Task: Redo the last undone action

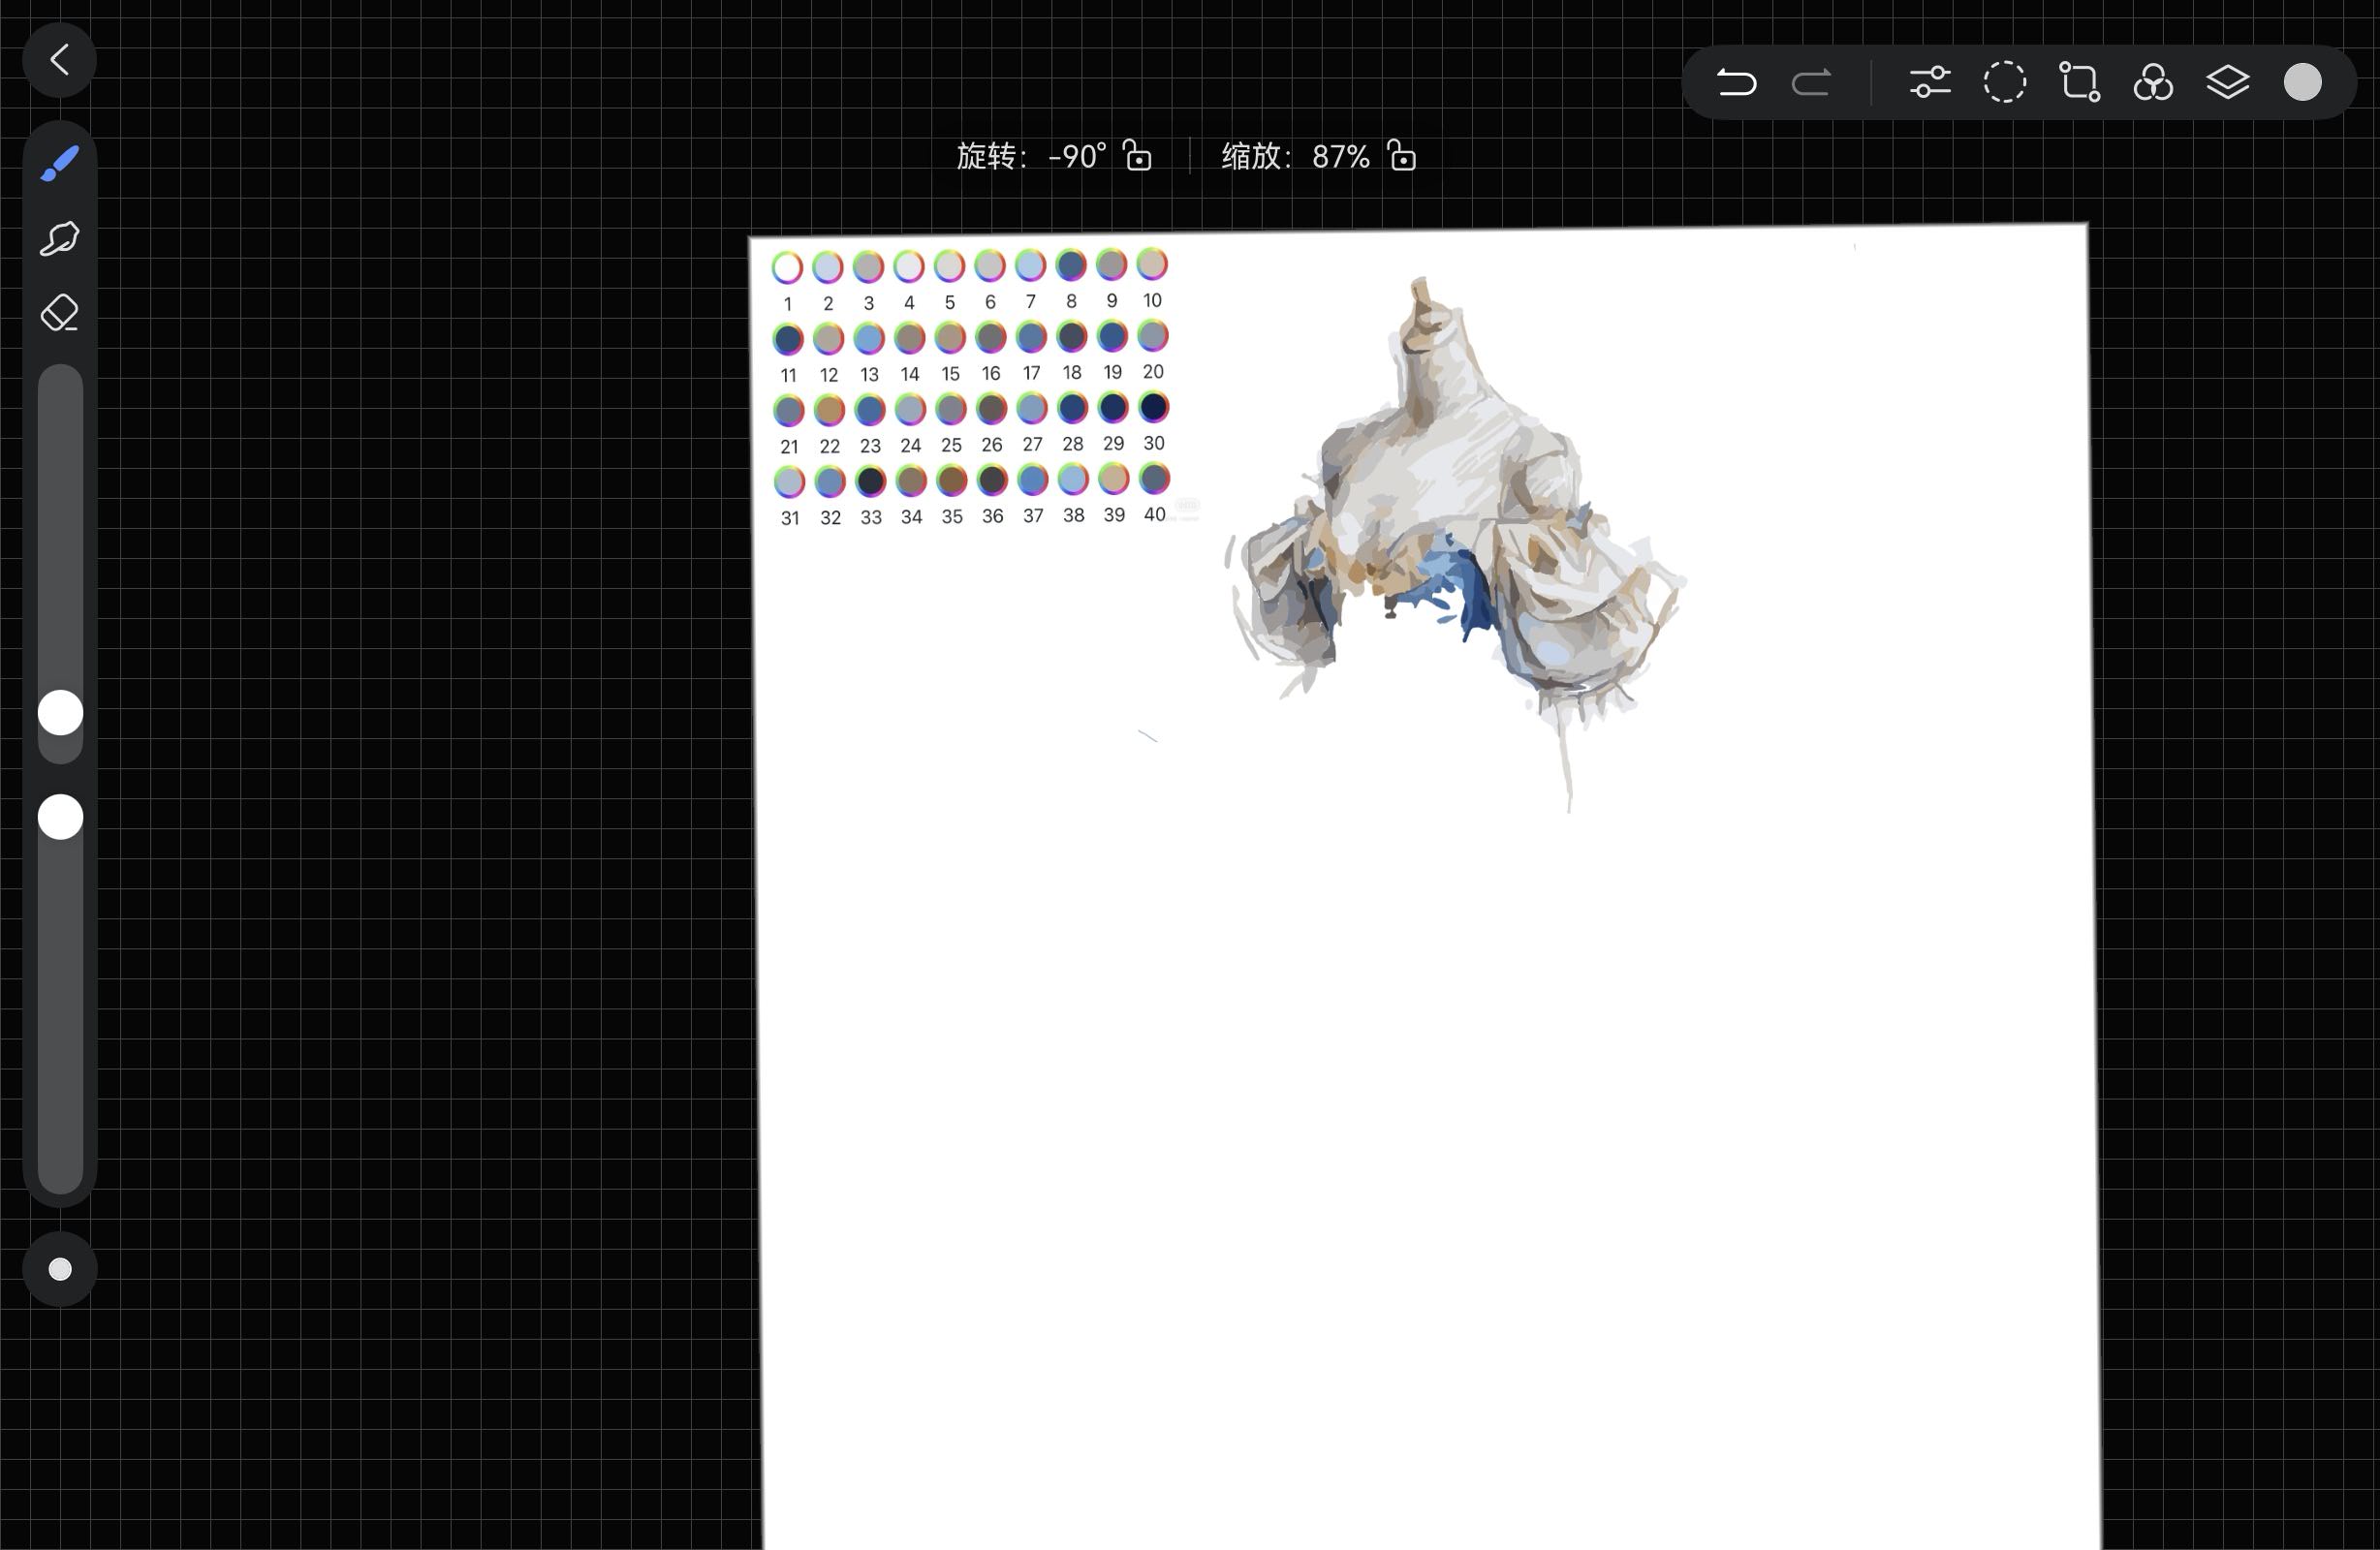Action: [1811, 82]
